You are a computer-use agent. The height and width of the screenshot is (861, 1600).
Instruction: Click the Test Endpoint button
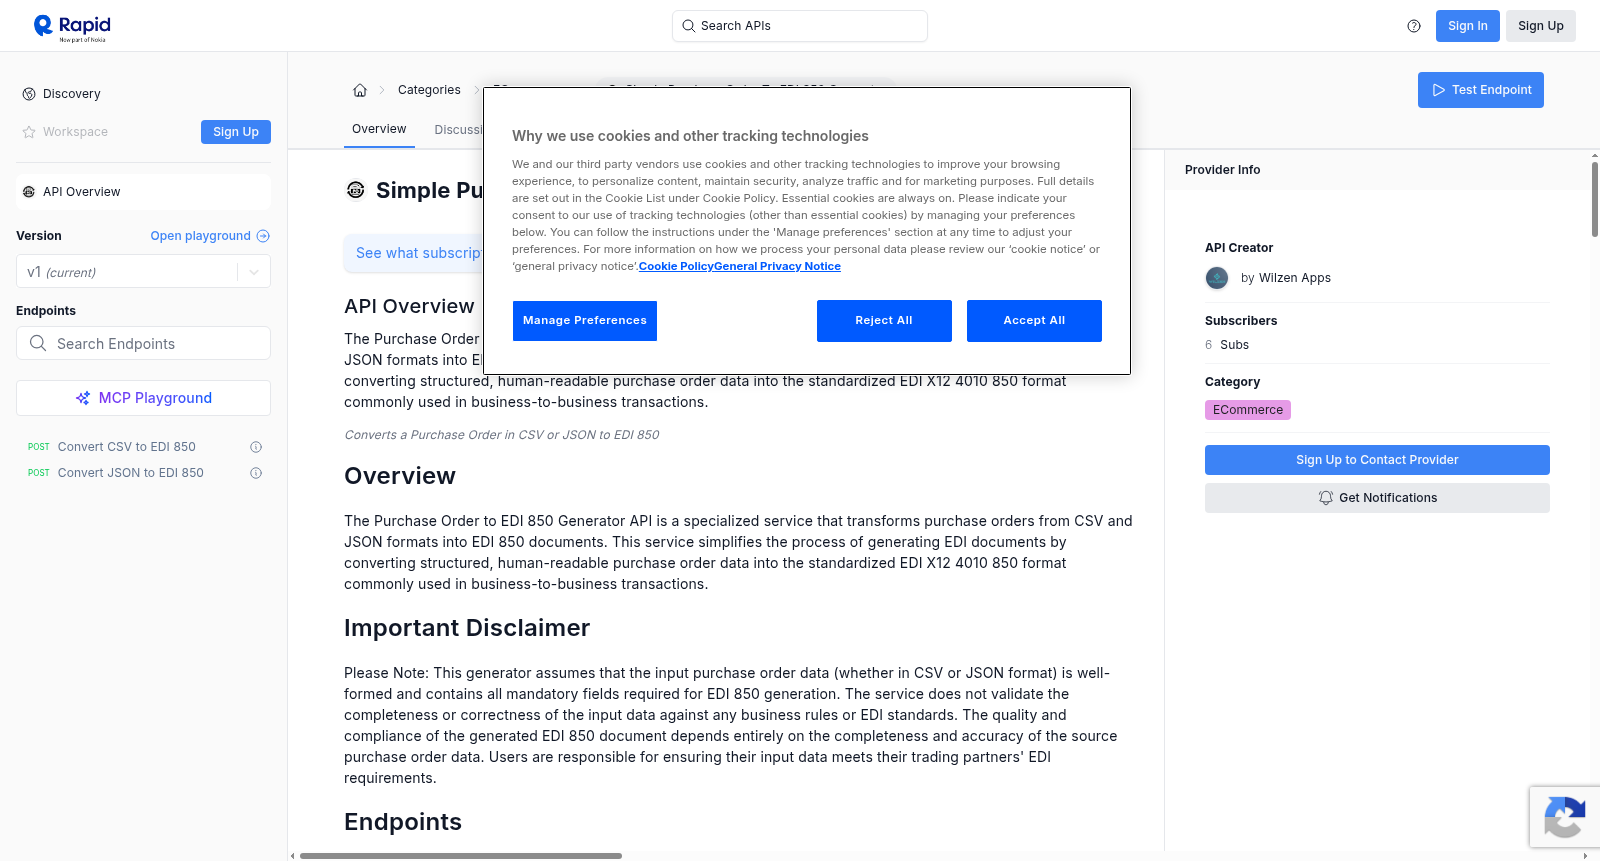pos(1480,90)
